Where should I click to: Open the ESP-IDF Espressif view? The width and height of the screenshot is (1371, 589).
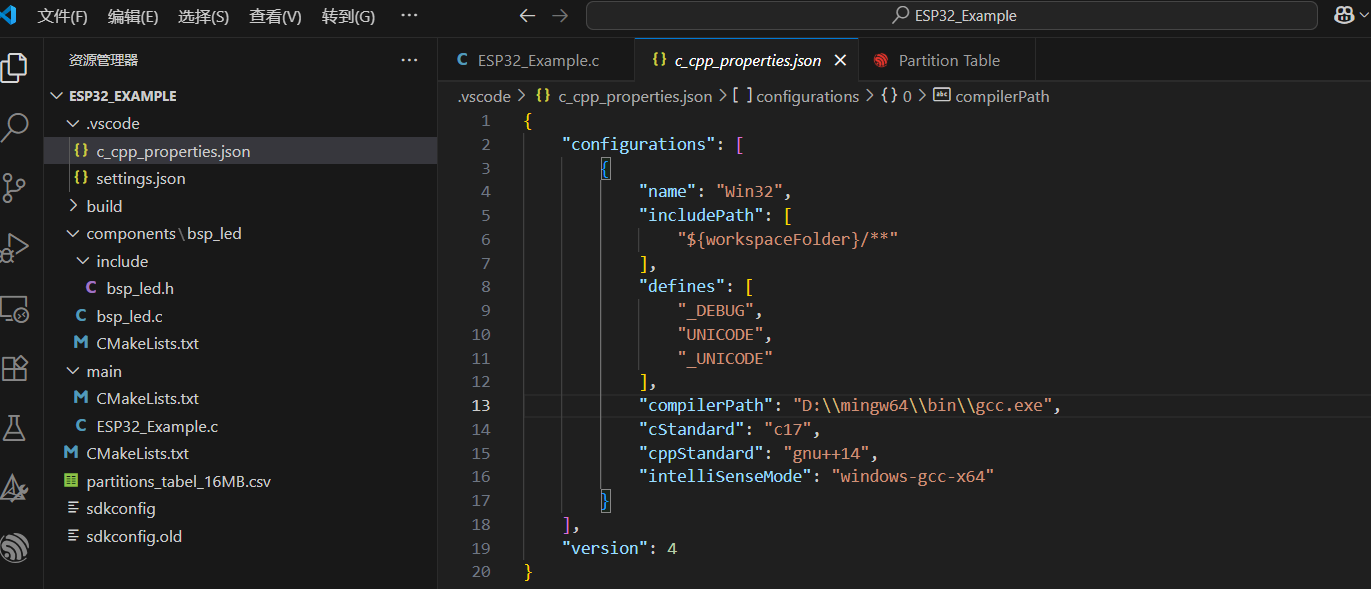[x=14, y=548]
